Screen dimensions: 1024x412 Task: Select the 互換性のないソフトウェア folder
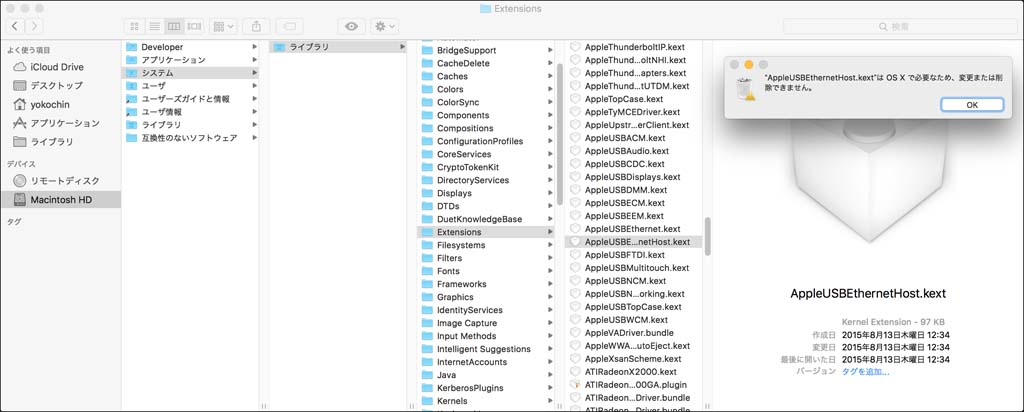[191, 138]
